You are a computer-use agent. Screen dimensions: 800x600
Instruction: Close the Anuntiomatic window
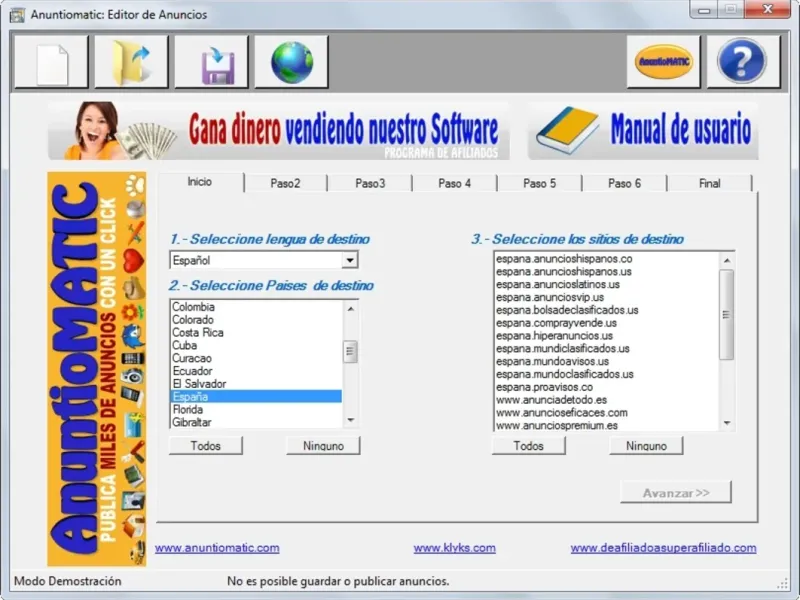(x=767, y=9)
